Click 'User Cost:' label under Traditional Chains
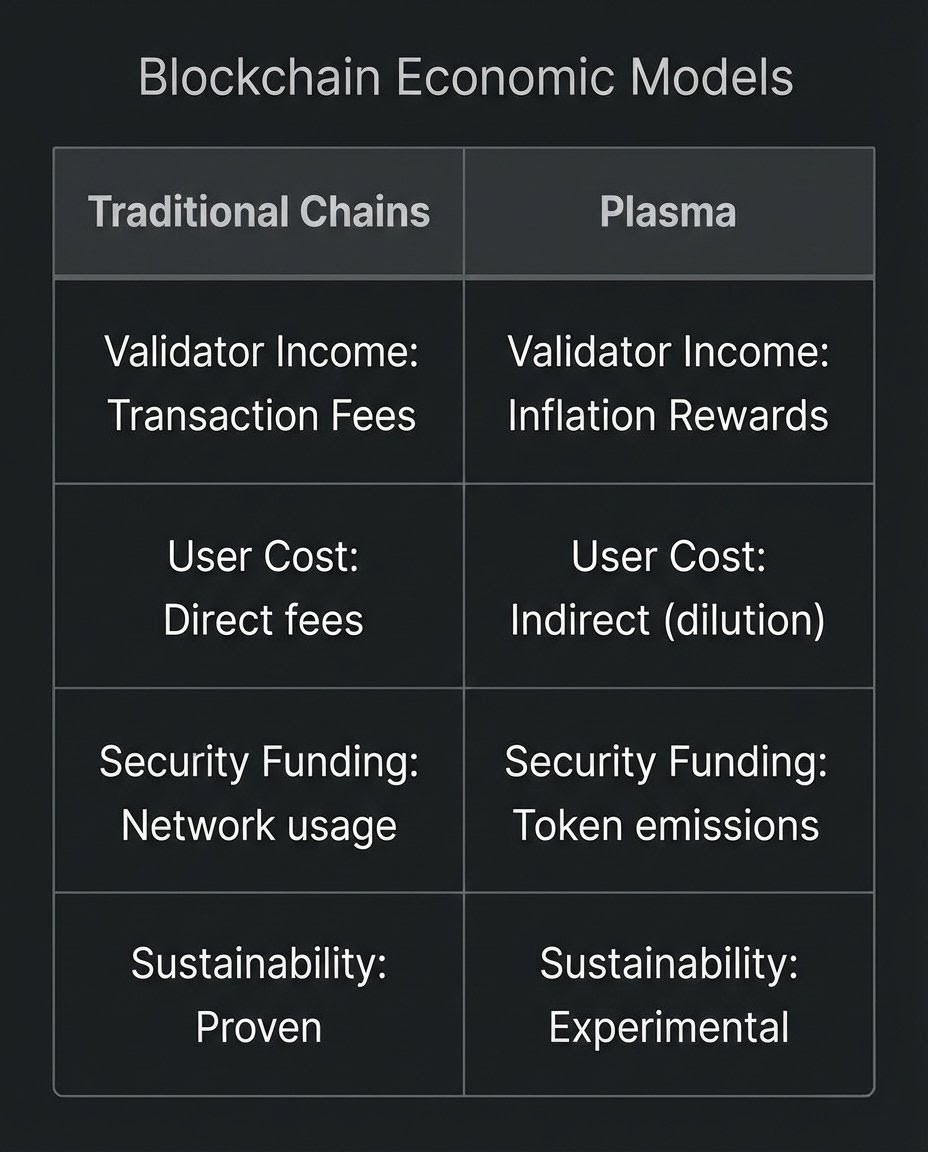This screenshot has width=928, height=1152. coord(263,556)
